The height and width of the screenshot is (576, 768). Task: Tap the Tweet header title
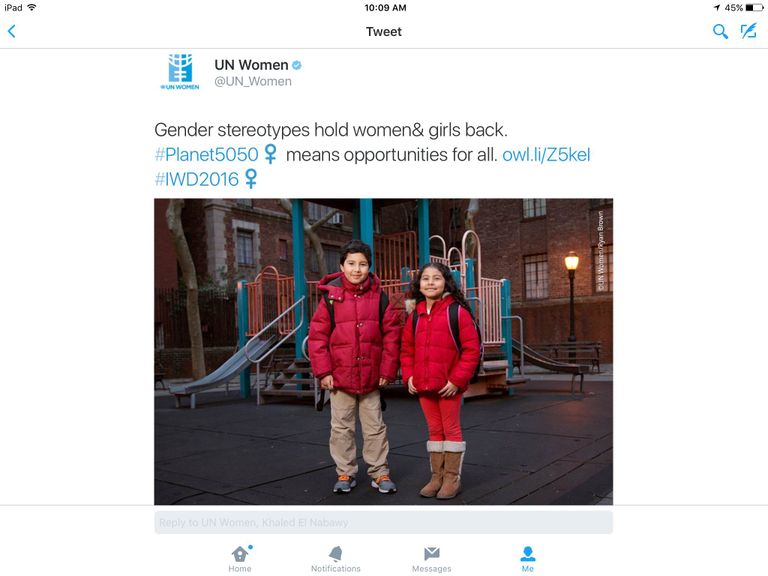click(x=384, y=32)
